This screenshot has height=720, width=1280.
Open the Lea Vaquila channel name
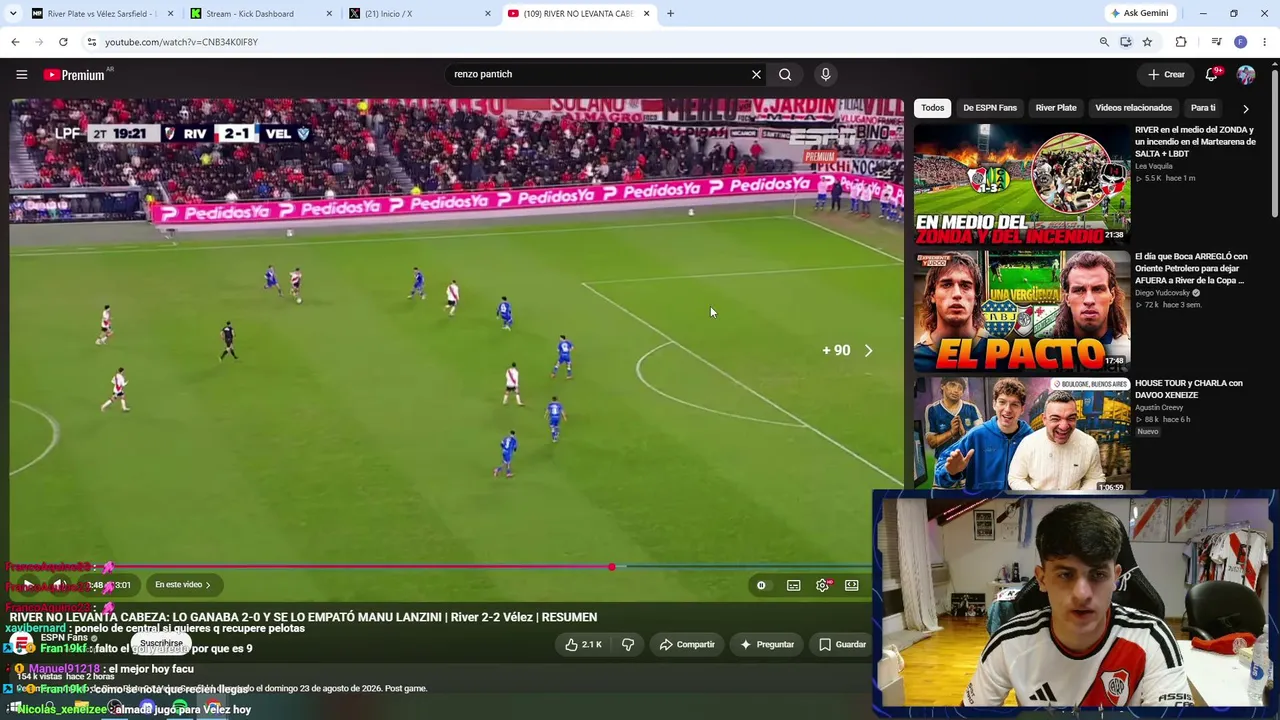click(x=1153, y=166)
